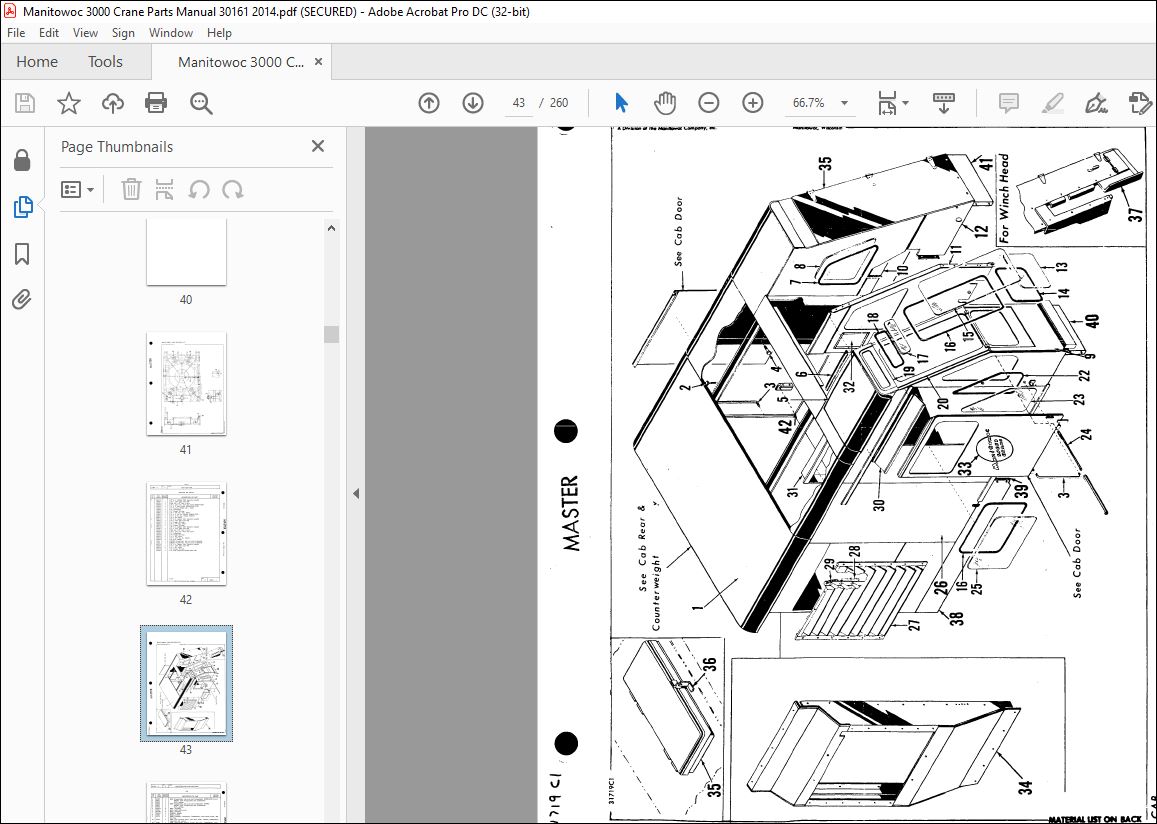Open the Find text magnifier tool

click(x=201, y=103)
